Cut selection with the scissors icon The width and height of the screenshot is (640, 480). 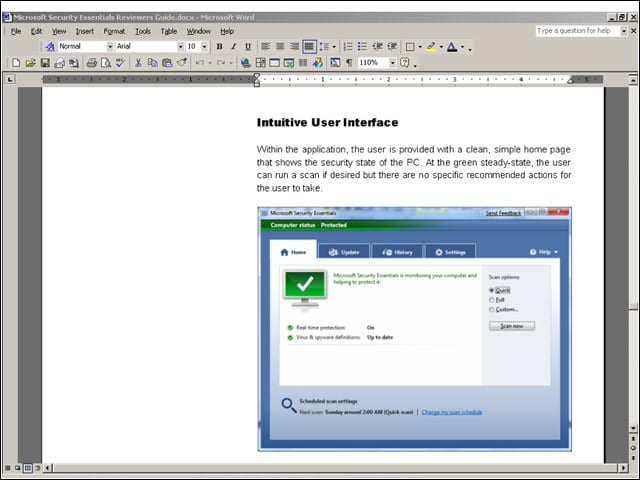point(138,62)
